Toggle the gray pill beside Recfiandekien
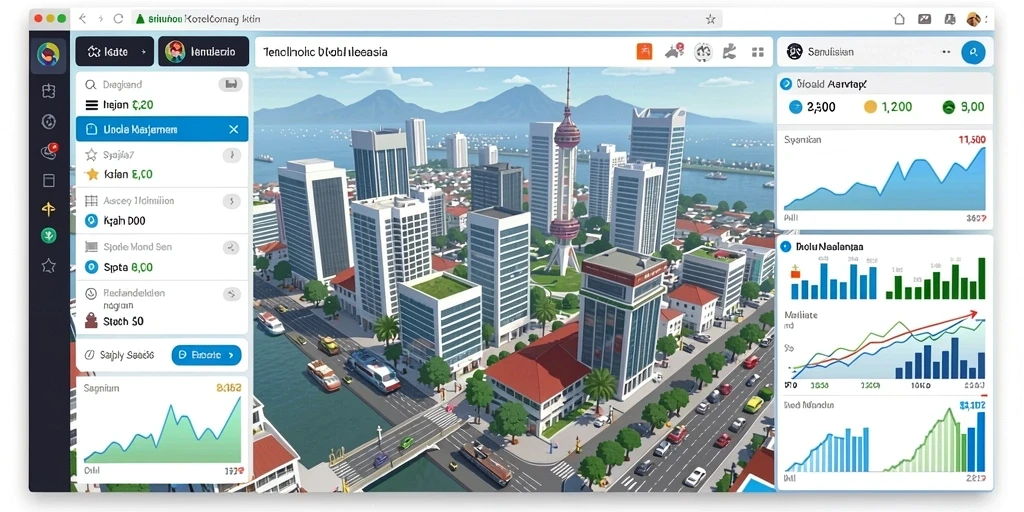This screenshot has width=1024, height=512. click(x=232, y=293)
